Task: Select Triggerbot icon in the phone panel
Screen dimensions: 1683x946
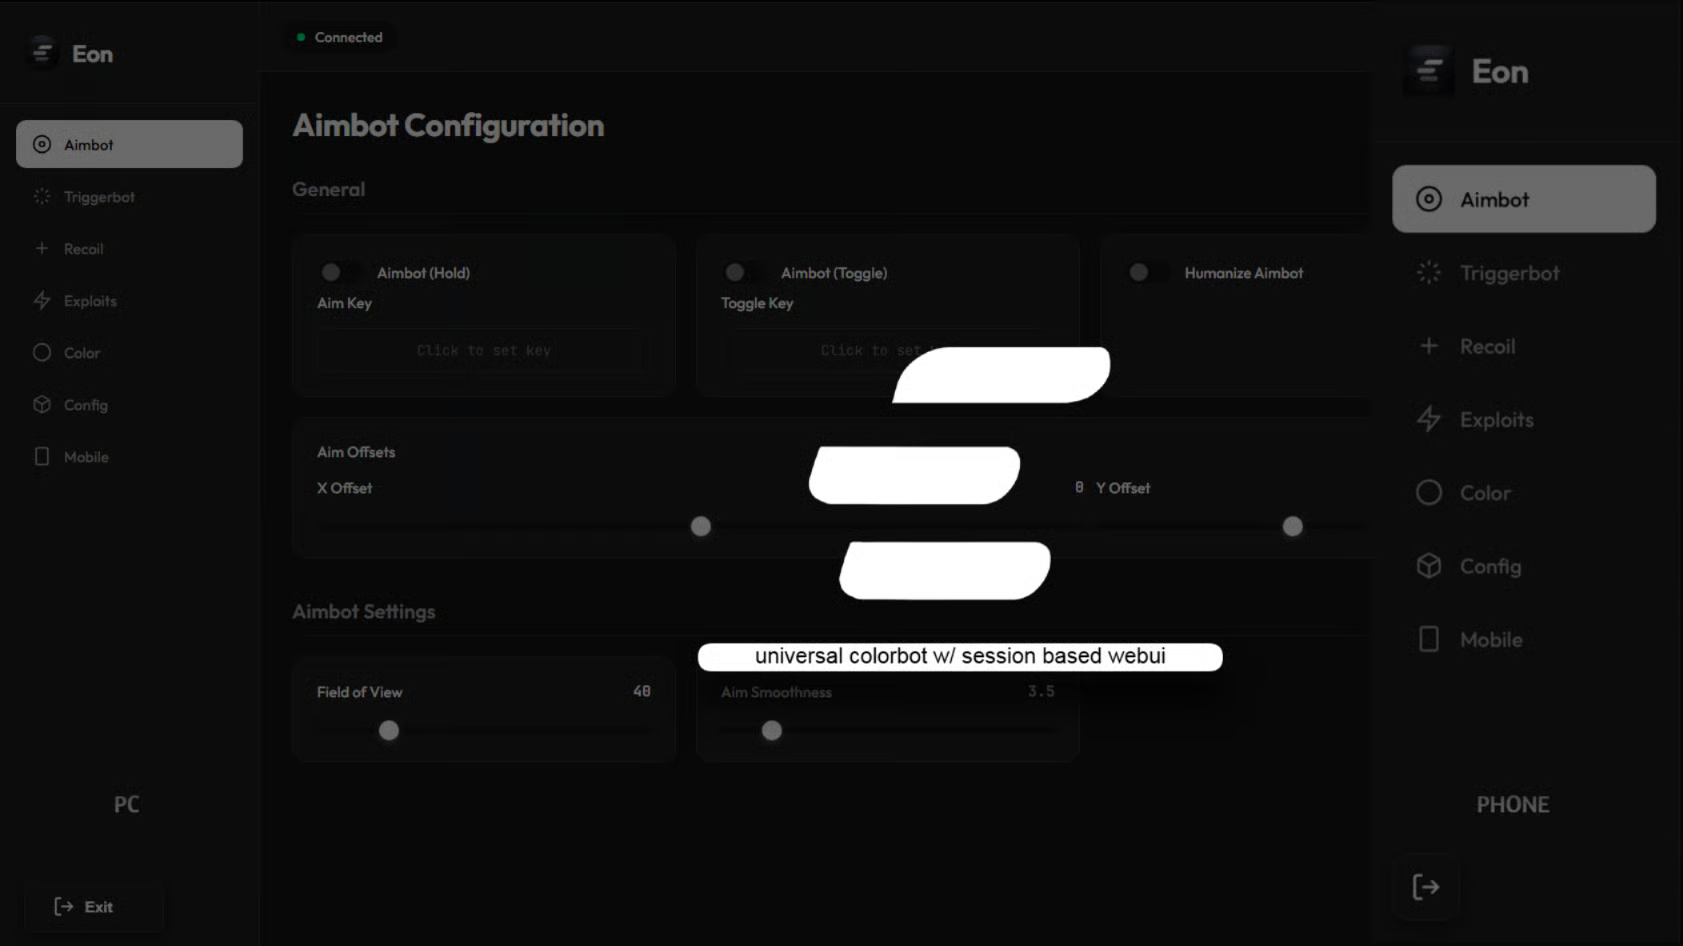Action: click(x=1429, y=272)
